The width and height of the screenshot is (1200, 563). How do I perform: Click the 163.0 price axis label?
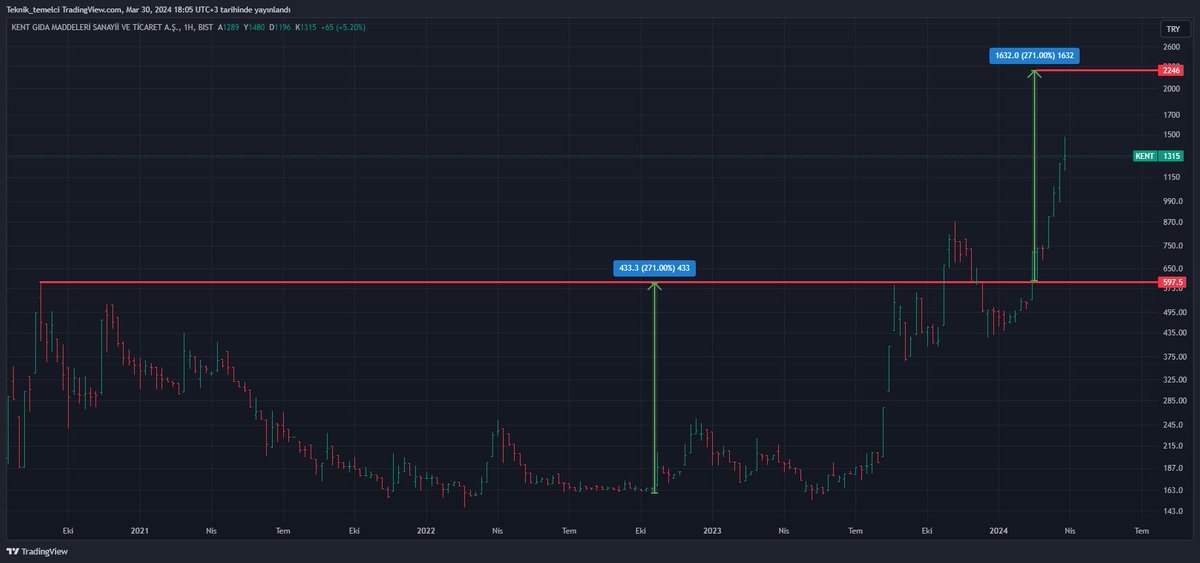pyautogui.click(x=1173, y=490)
